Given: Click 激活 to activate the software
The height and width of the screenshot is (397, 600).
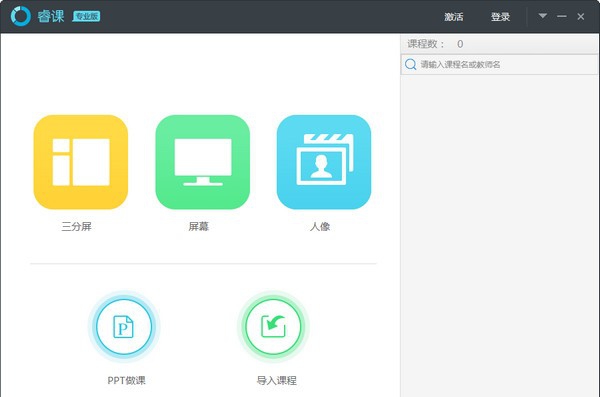Looking at the screenshot, I should pyautogui.click(x=454, y=17).
